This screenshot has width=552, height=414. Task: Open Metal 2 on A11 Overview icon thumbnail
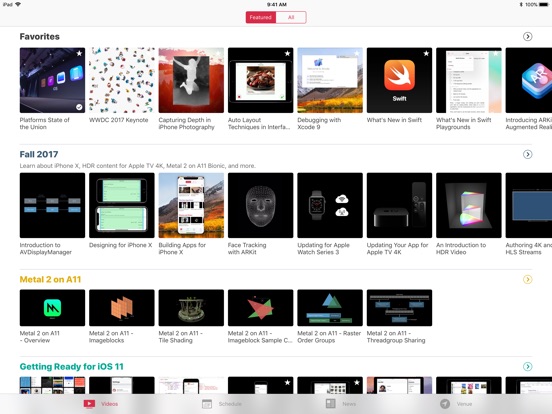[x=52, y=308]
